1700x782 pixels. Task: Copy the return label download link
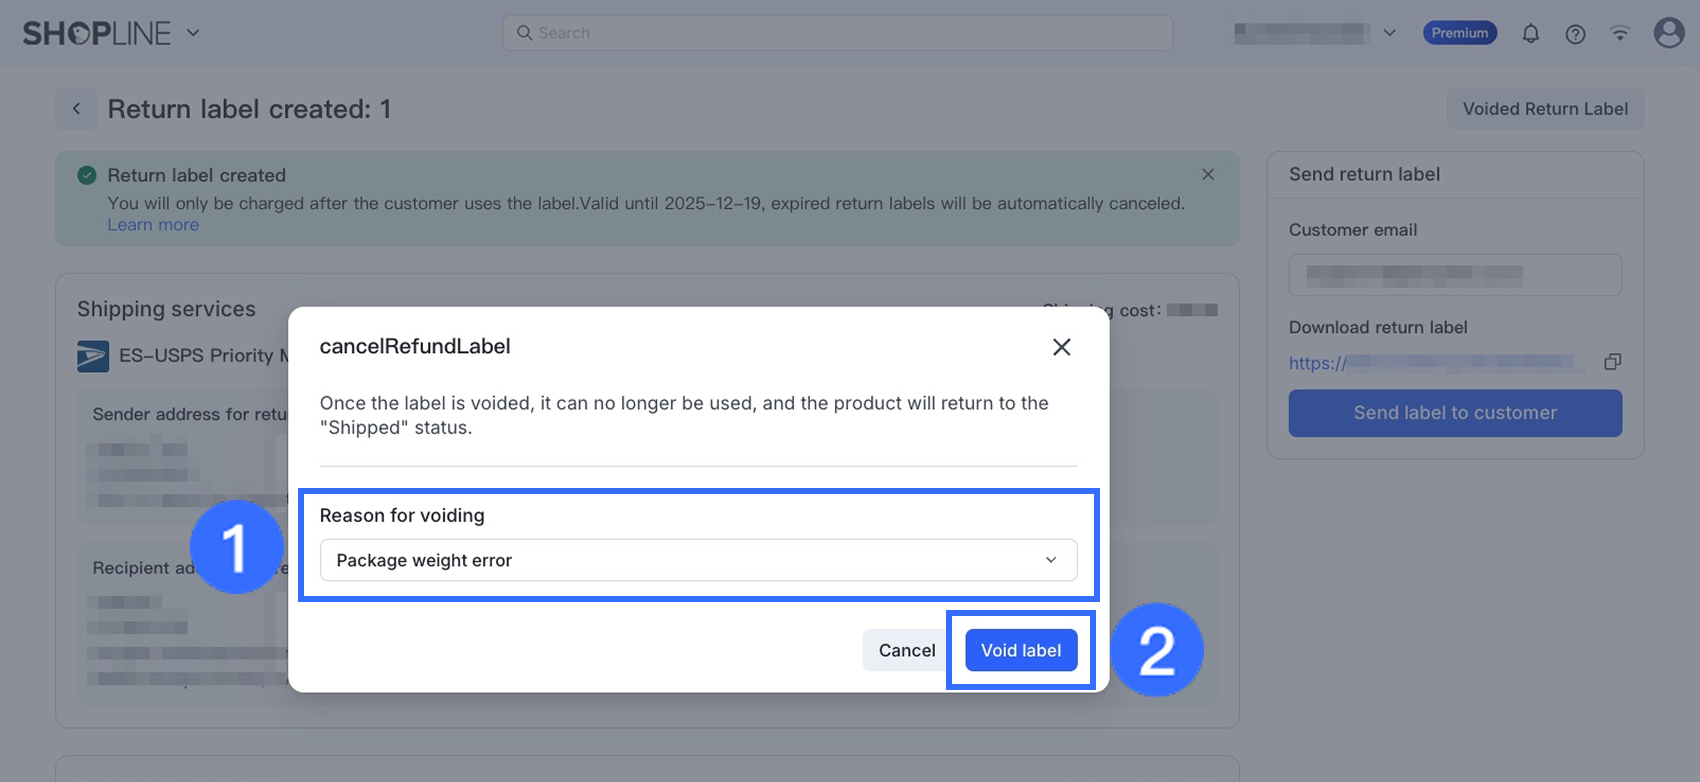click(x=1612, y=362)
